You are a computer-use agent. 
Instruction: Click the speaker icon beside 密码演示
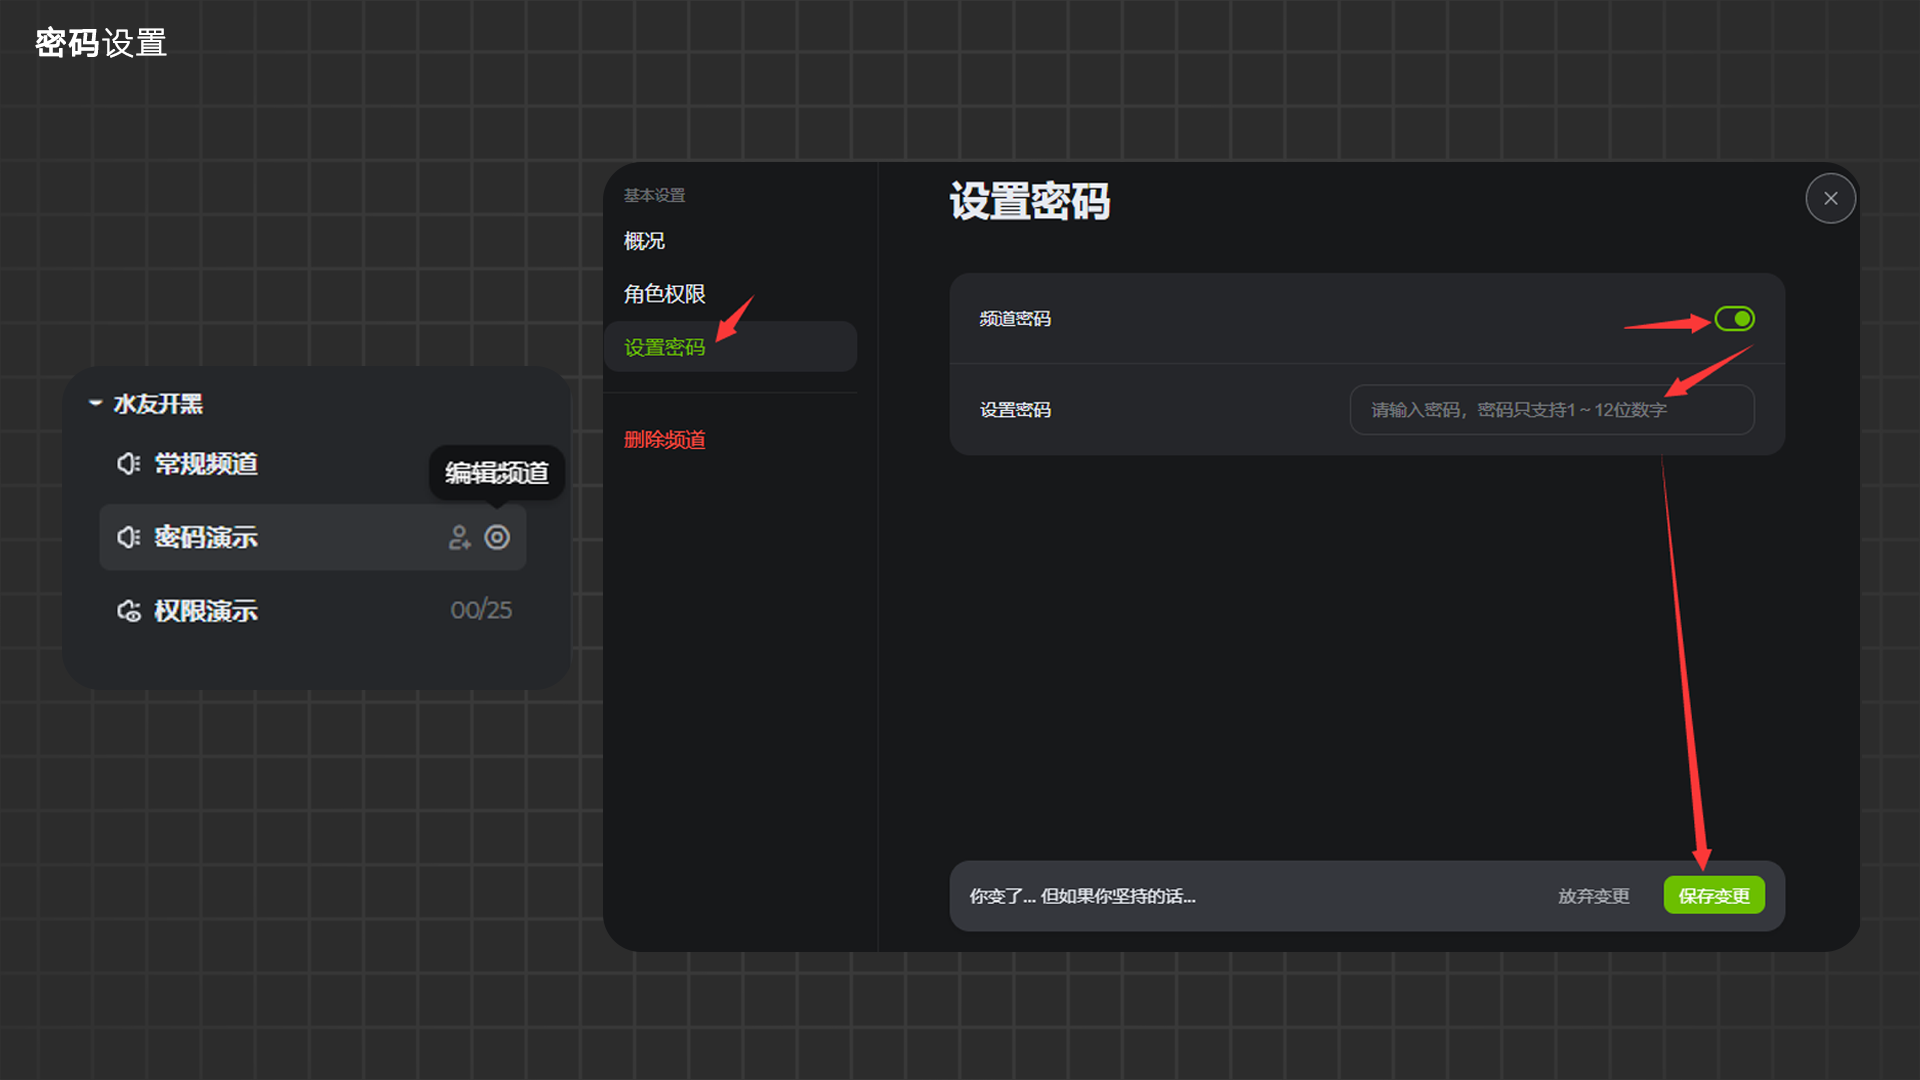pyautogui.click(x=128, y=537)
